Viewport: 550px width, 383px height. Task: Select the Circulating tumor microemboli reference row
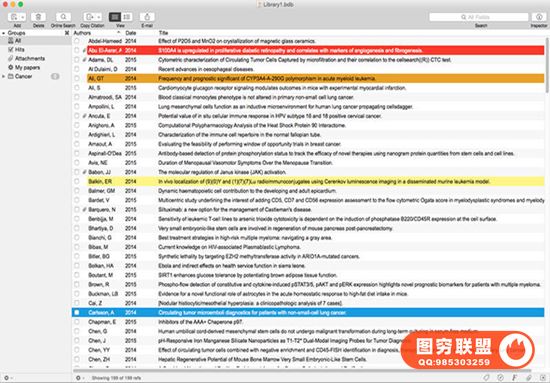(308, 313)
